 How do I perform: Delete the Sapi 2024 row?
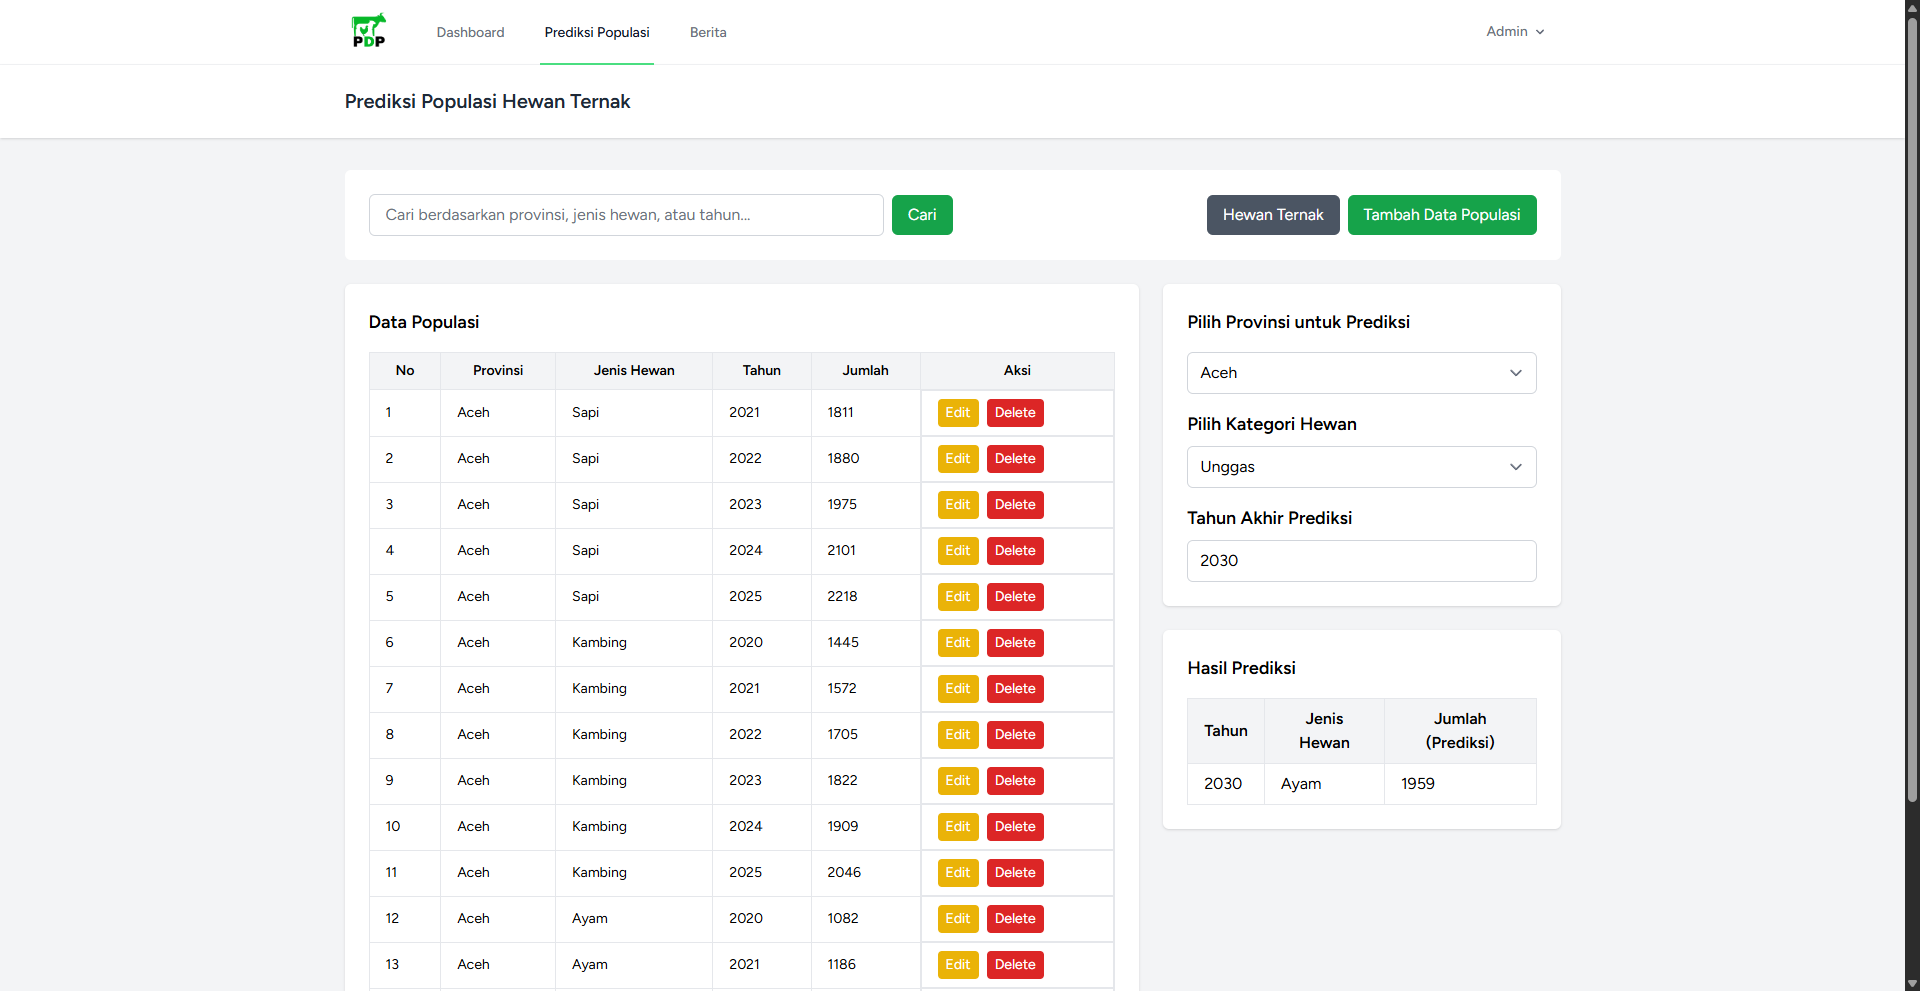point(1014,551)
